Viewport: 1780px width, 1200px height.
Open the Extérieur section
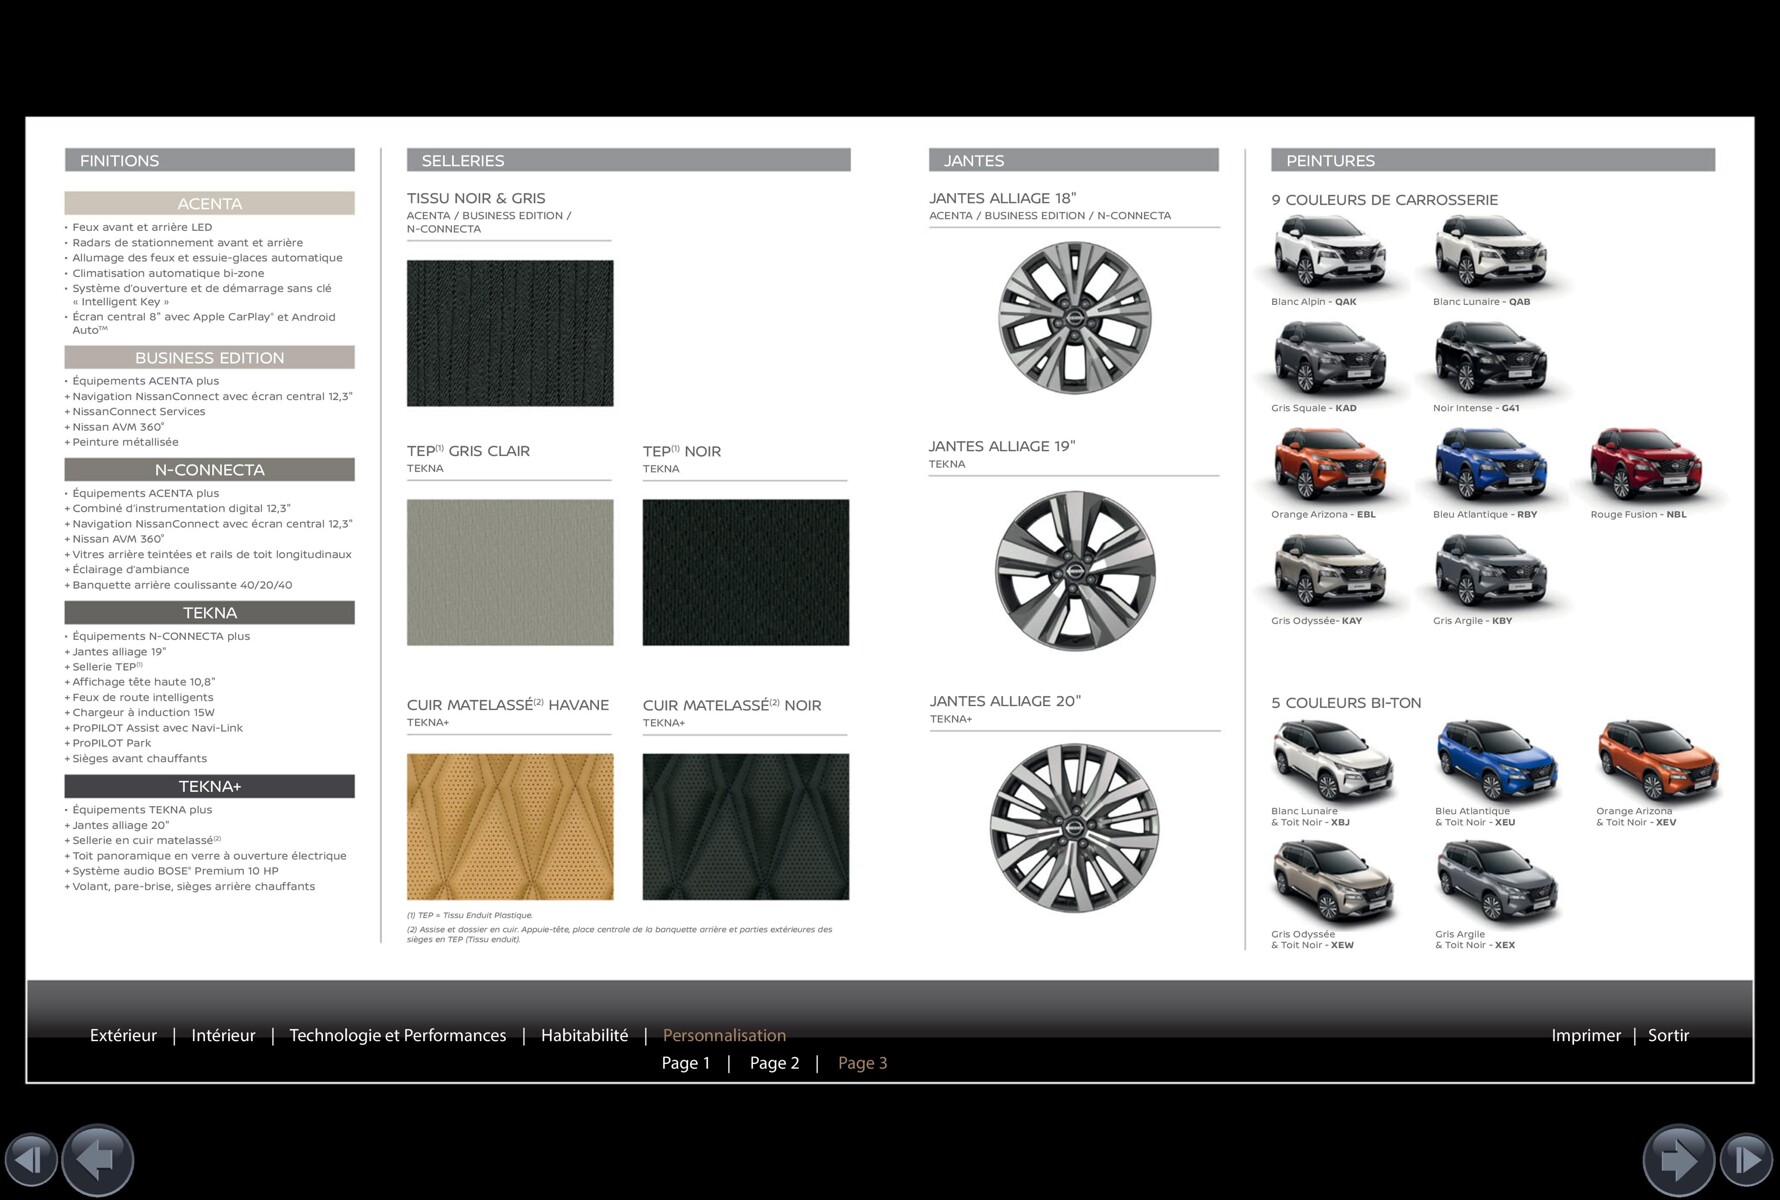[123, 1035]
